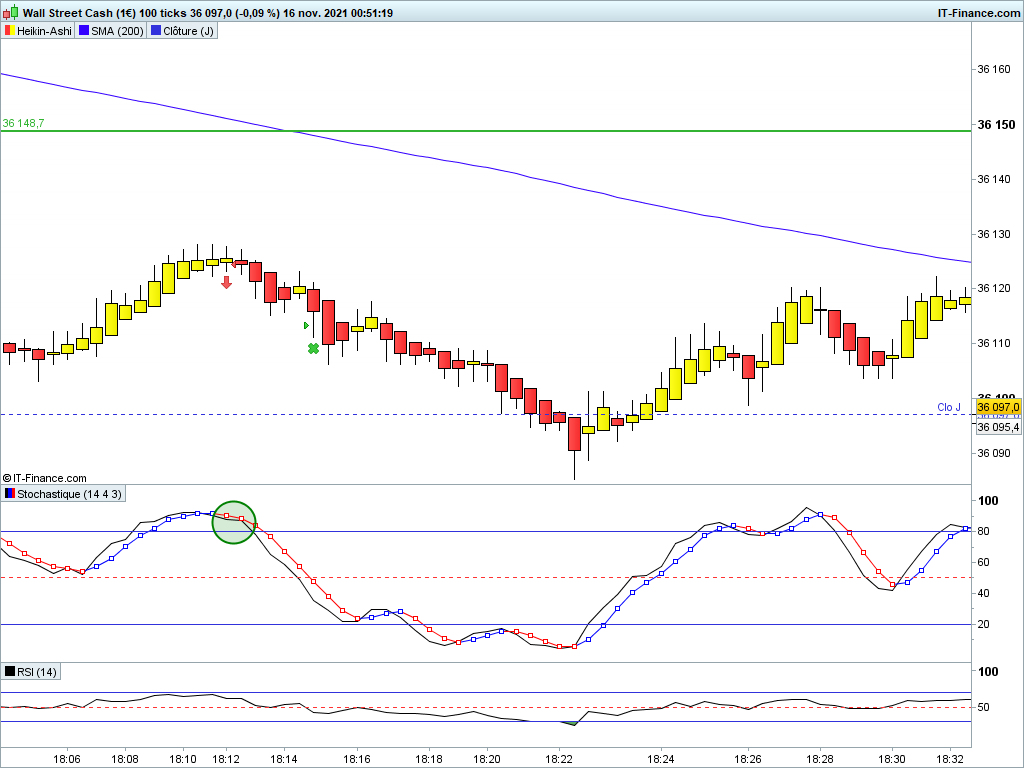The height and width of the screenshot is (768, 1024).
Task: Select the 36 148,7 green level label
Action: pos(24,123)
